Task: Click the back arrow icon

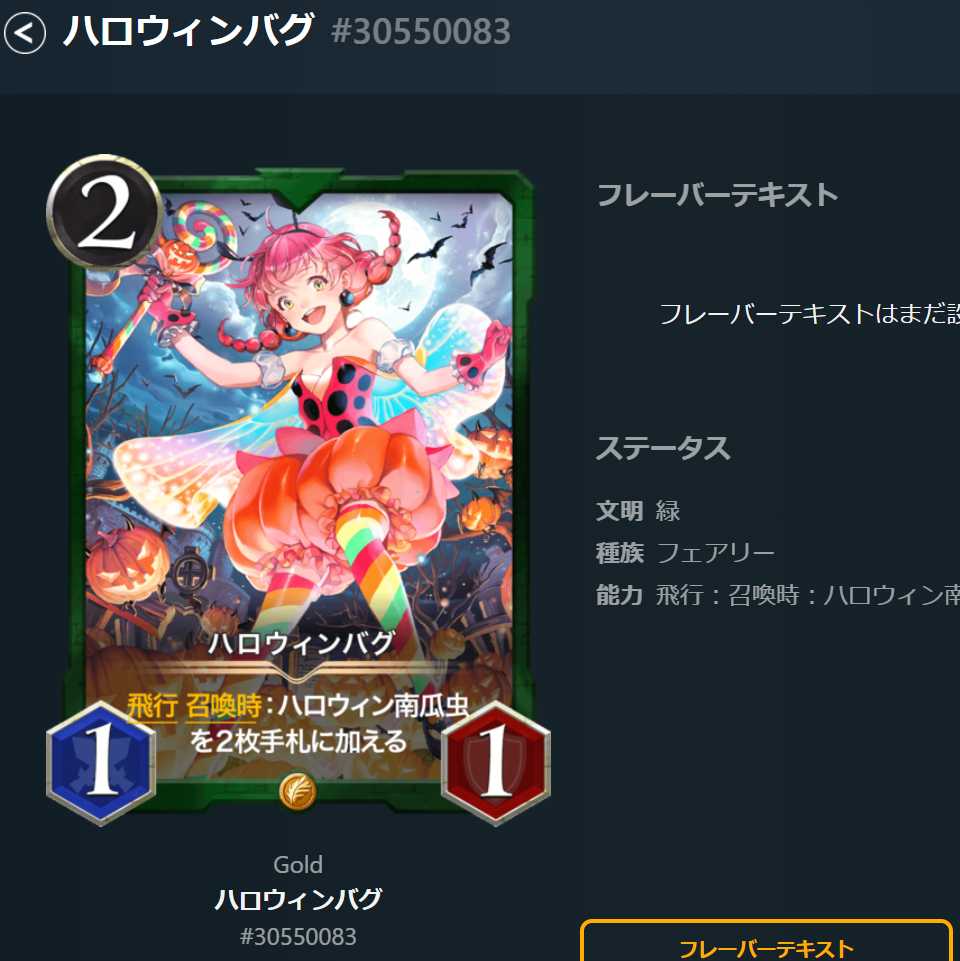Action: (x=25, y=32)
